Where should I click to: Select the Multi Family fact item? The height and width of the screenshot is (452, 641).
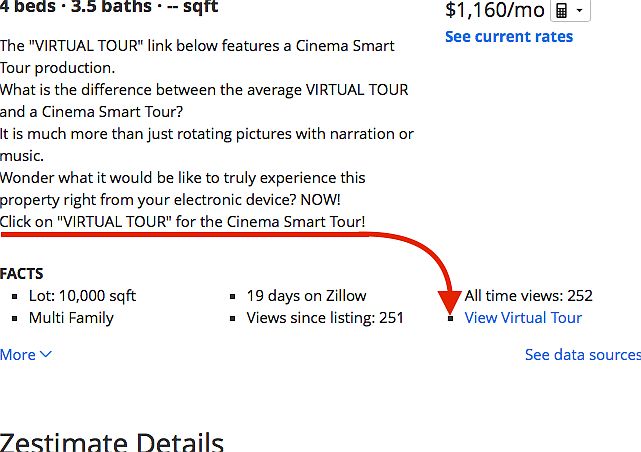click(x=71, y=318)
